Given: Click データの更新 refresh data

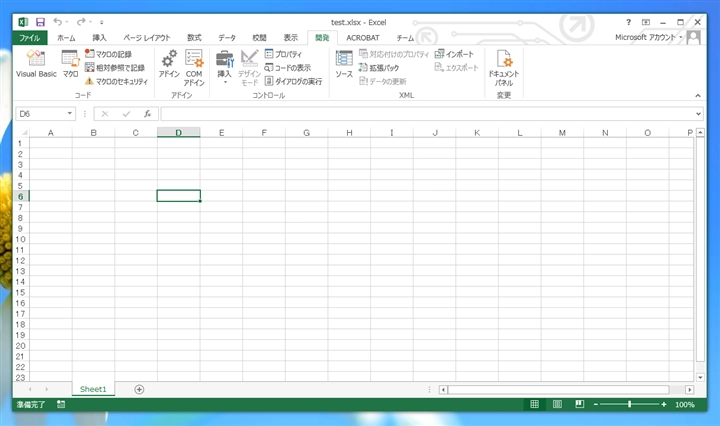Looking at the screenshot, I should click(x=382, y=81).
